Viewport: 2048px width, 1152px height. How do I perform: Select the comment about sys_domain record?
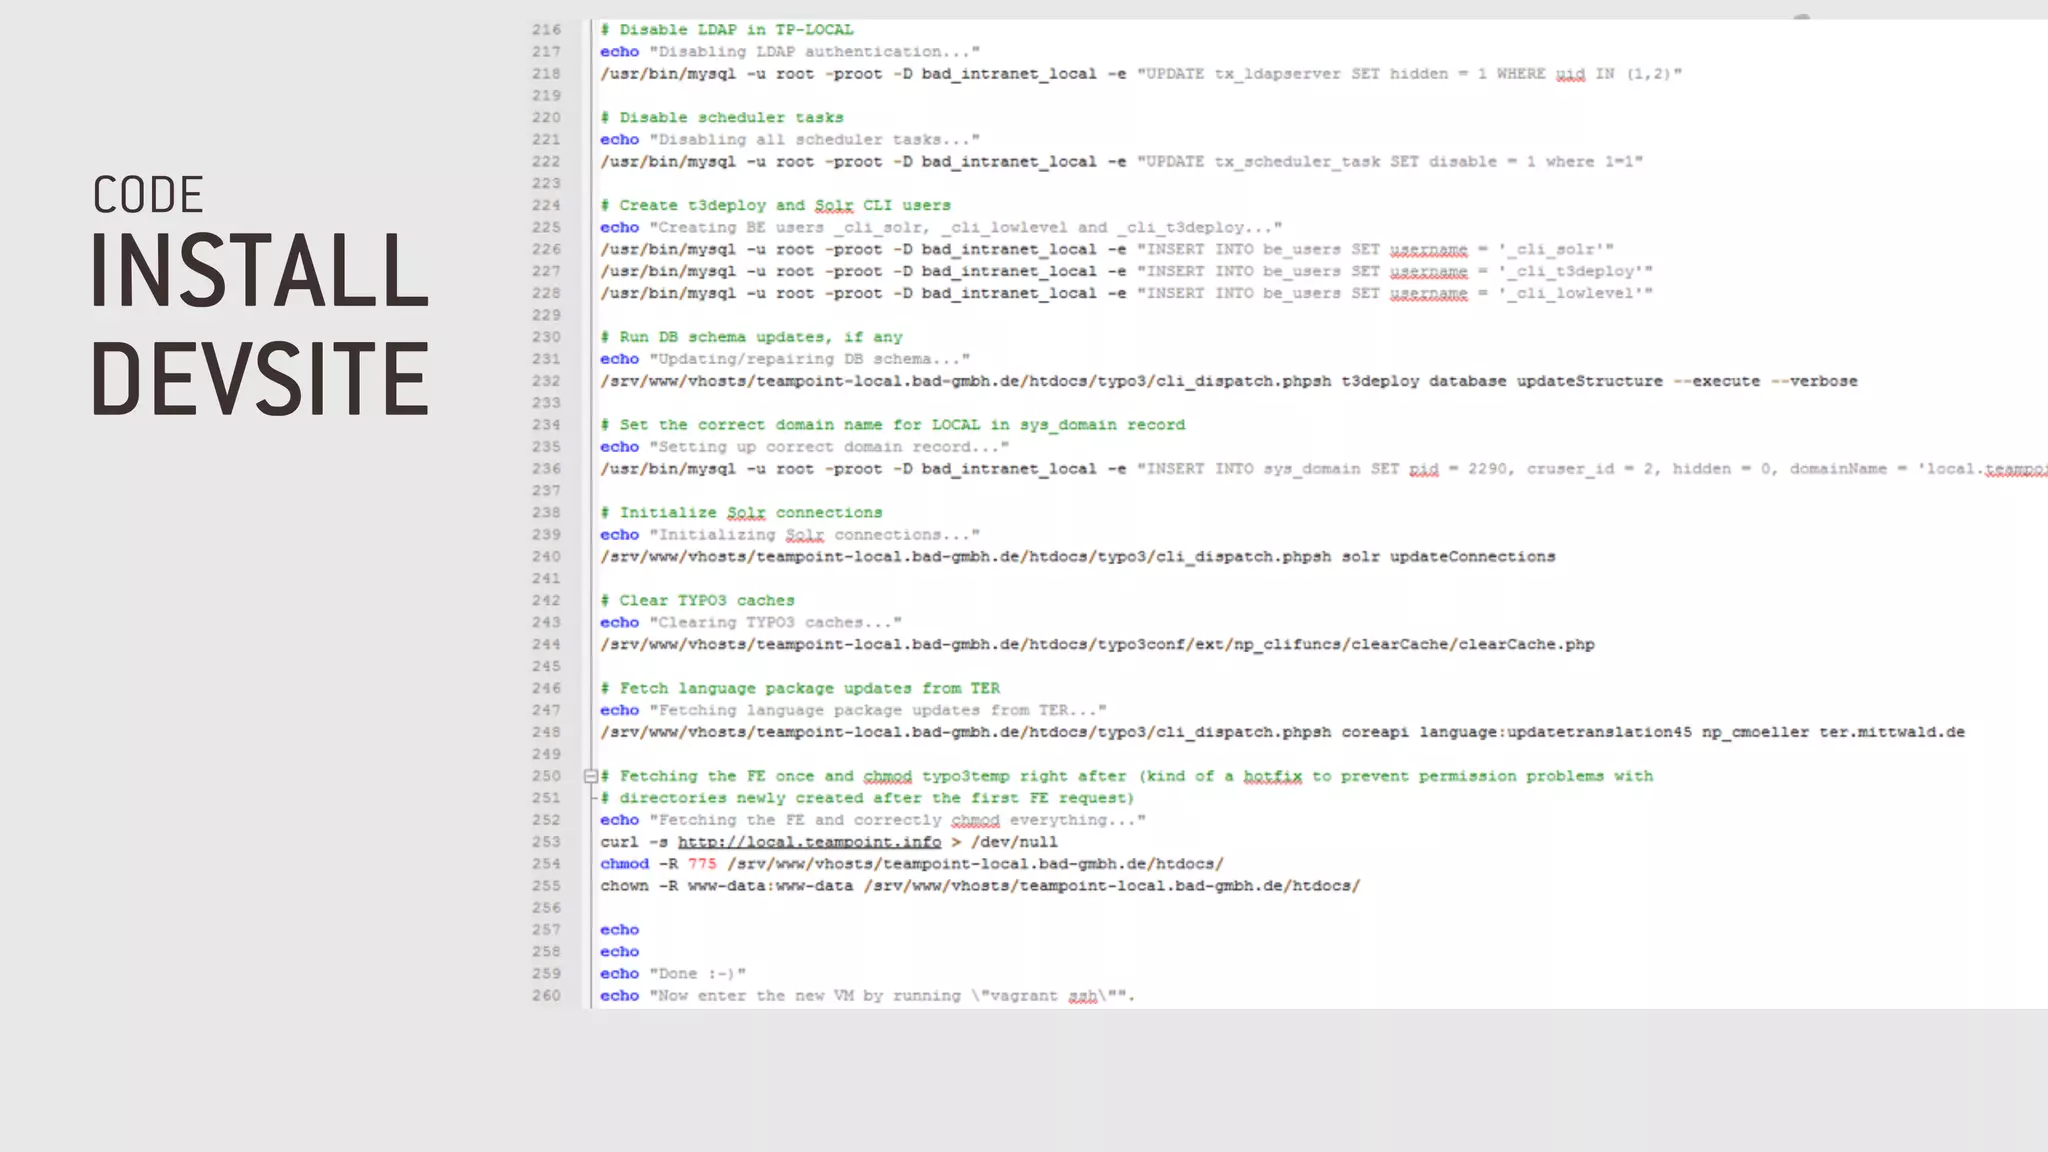click(893, 426)
